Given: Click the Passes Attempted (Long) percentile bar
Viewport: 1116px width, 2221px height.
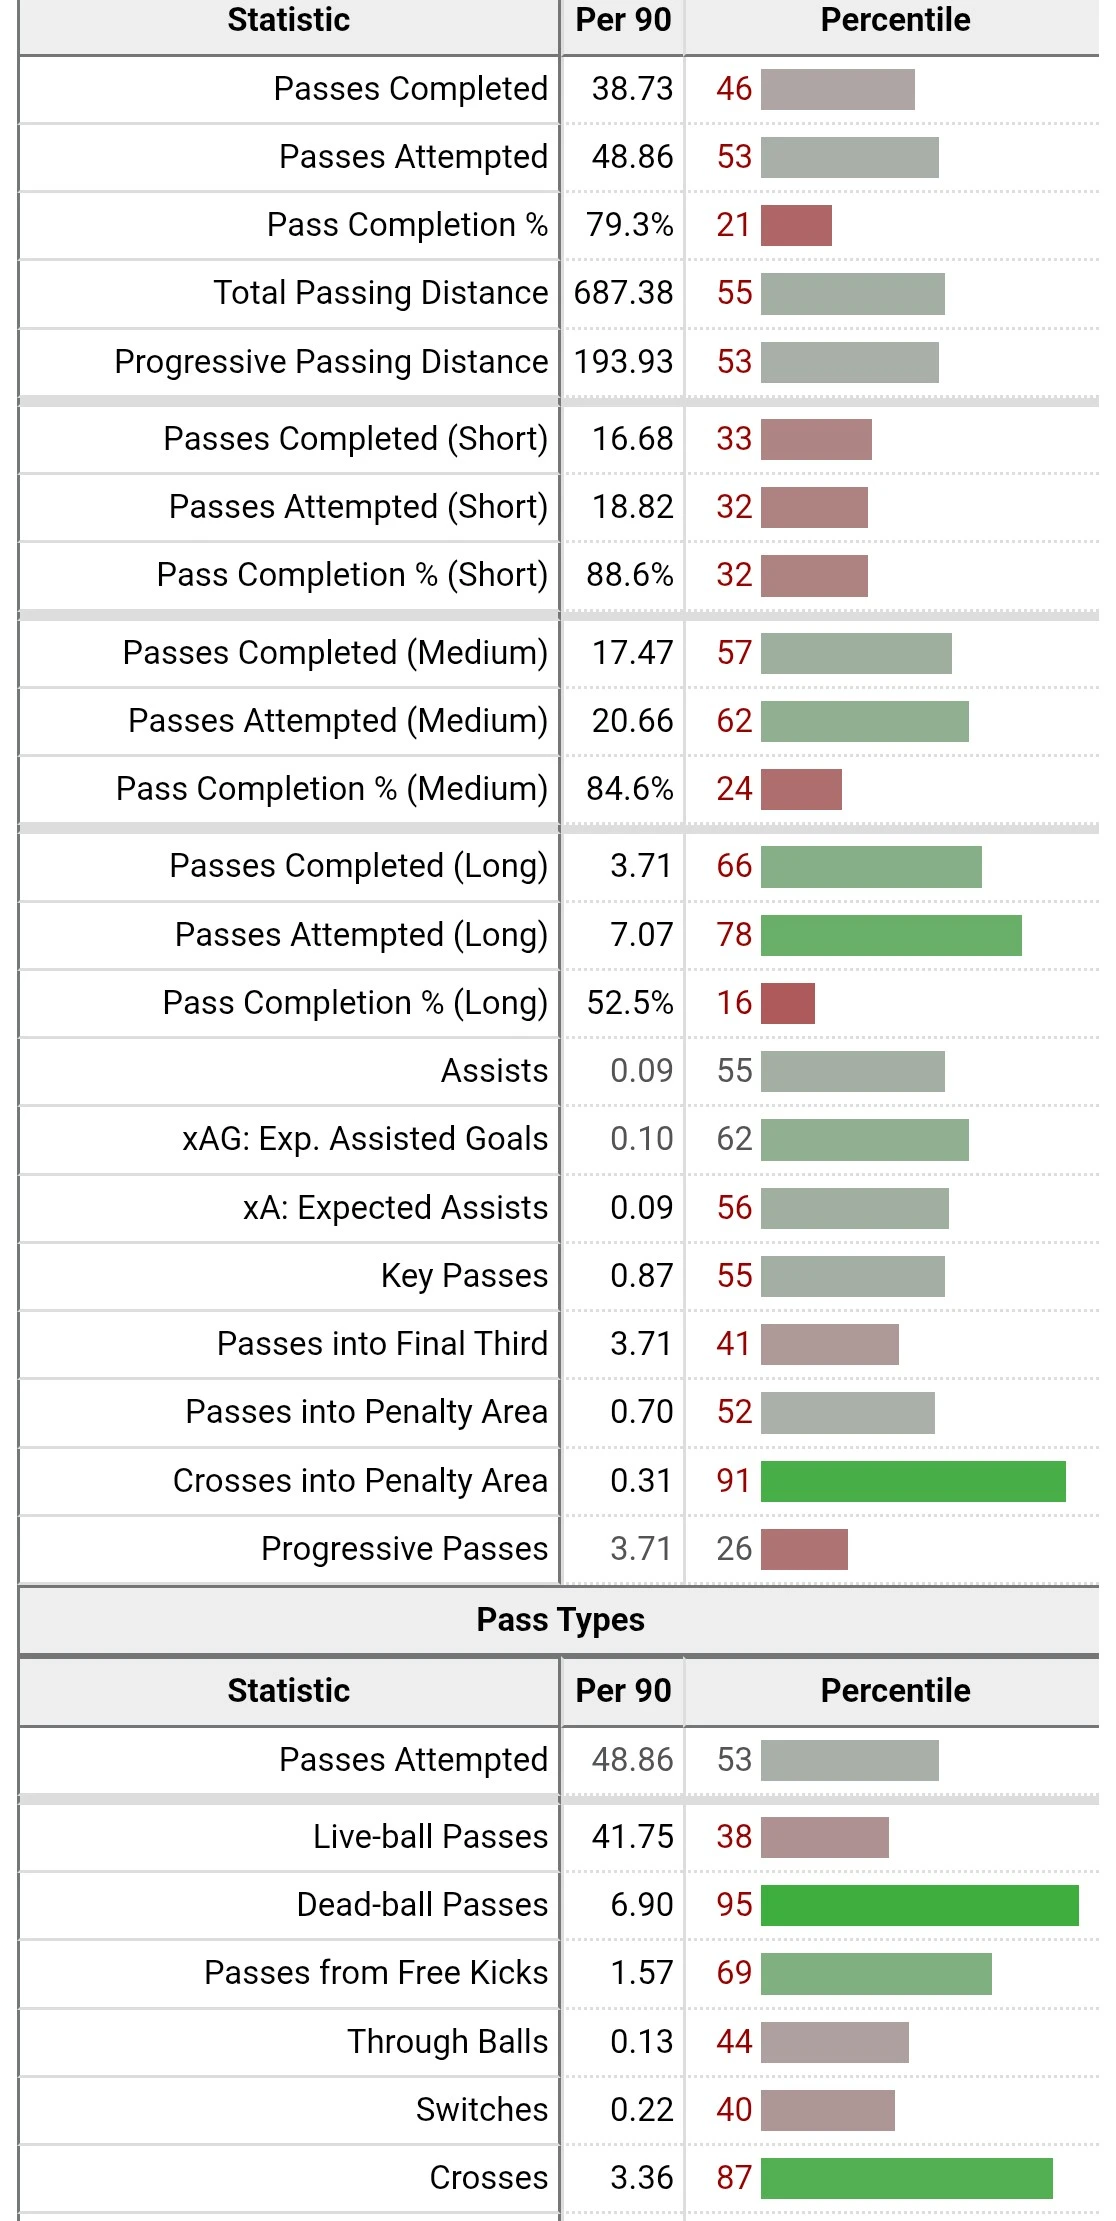Looking at the screenshot, I should coord(891,935).
